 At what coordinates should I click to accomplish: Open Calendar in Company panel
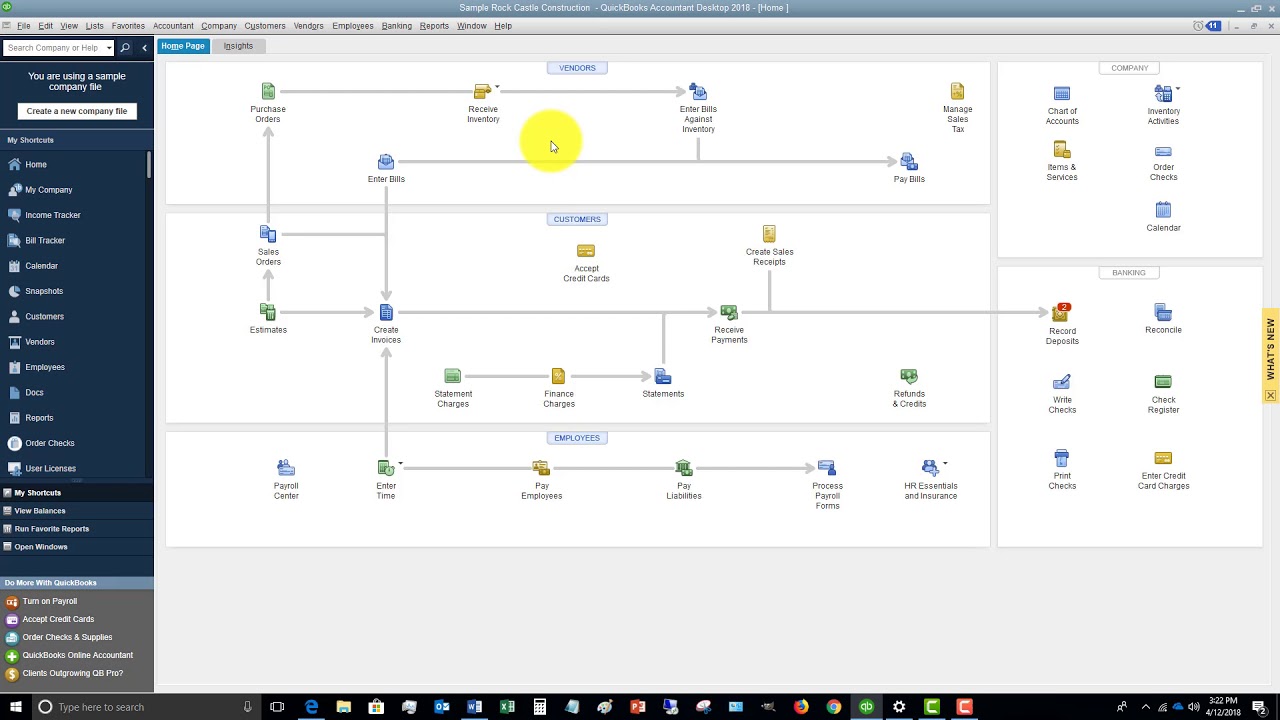[1163, 210]
